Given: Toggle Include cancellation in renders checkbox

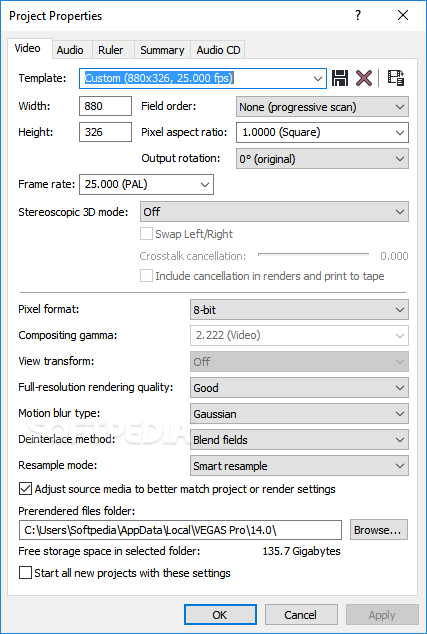Looking at the screenshot, I should point(146,276).
